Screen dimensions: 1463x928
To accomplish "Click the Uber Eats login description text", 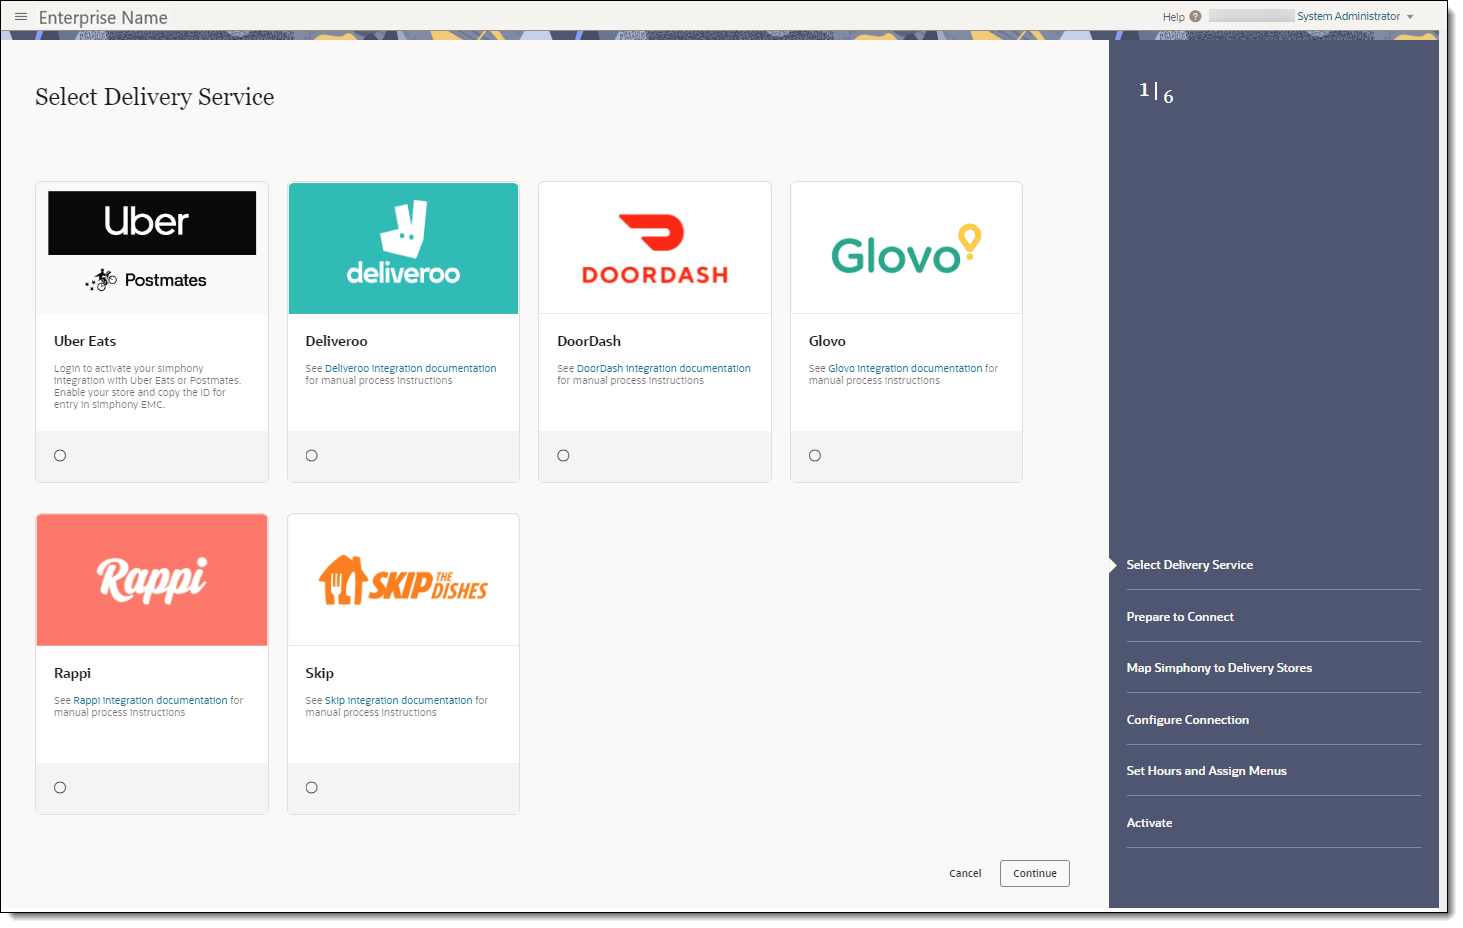I will click(147, 386).
